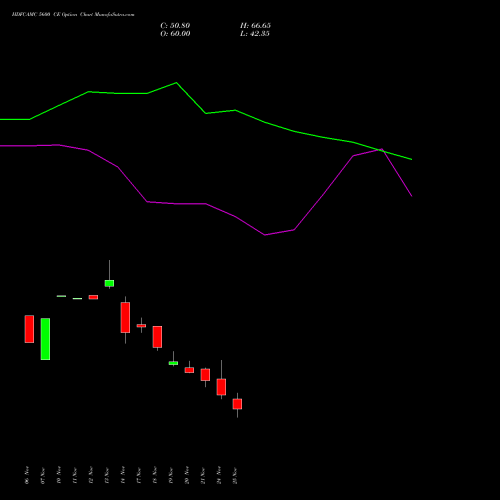Click the small green candlestick for 19 Nov
500x500 pixels.
click(173, 363)
